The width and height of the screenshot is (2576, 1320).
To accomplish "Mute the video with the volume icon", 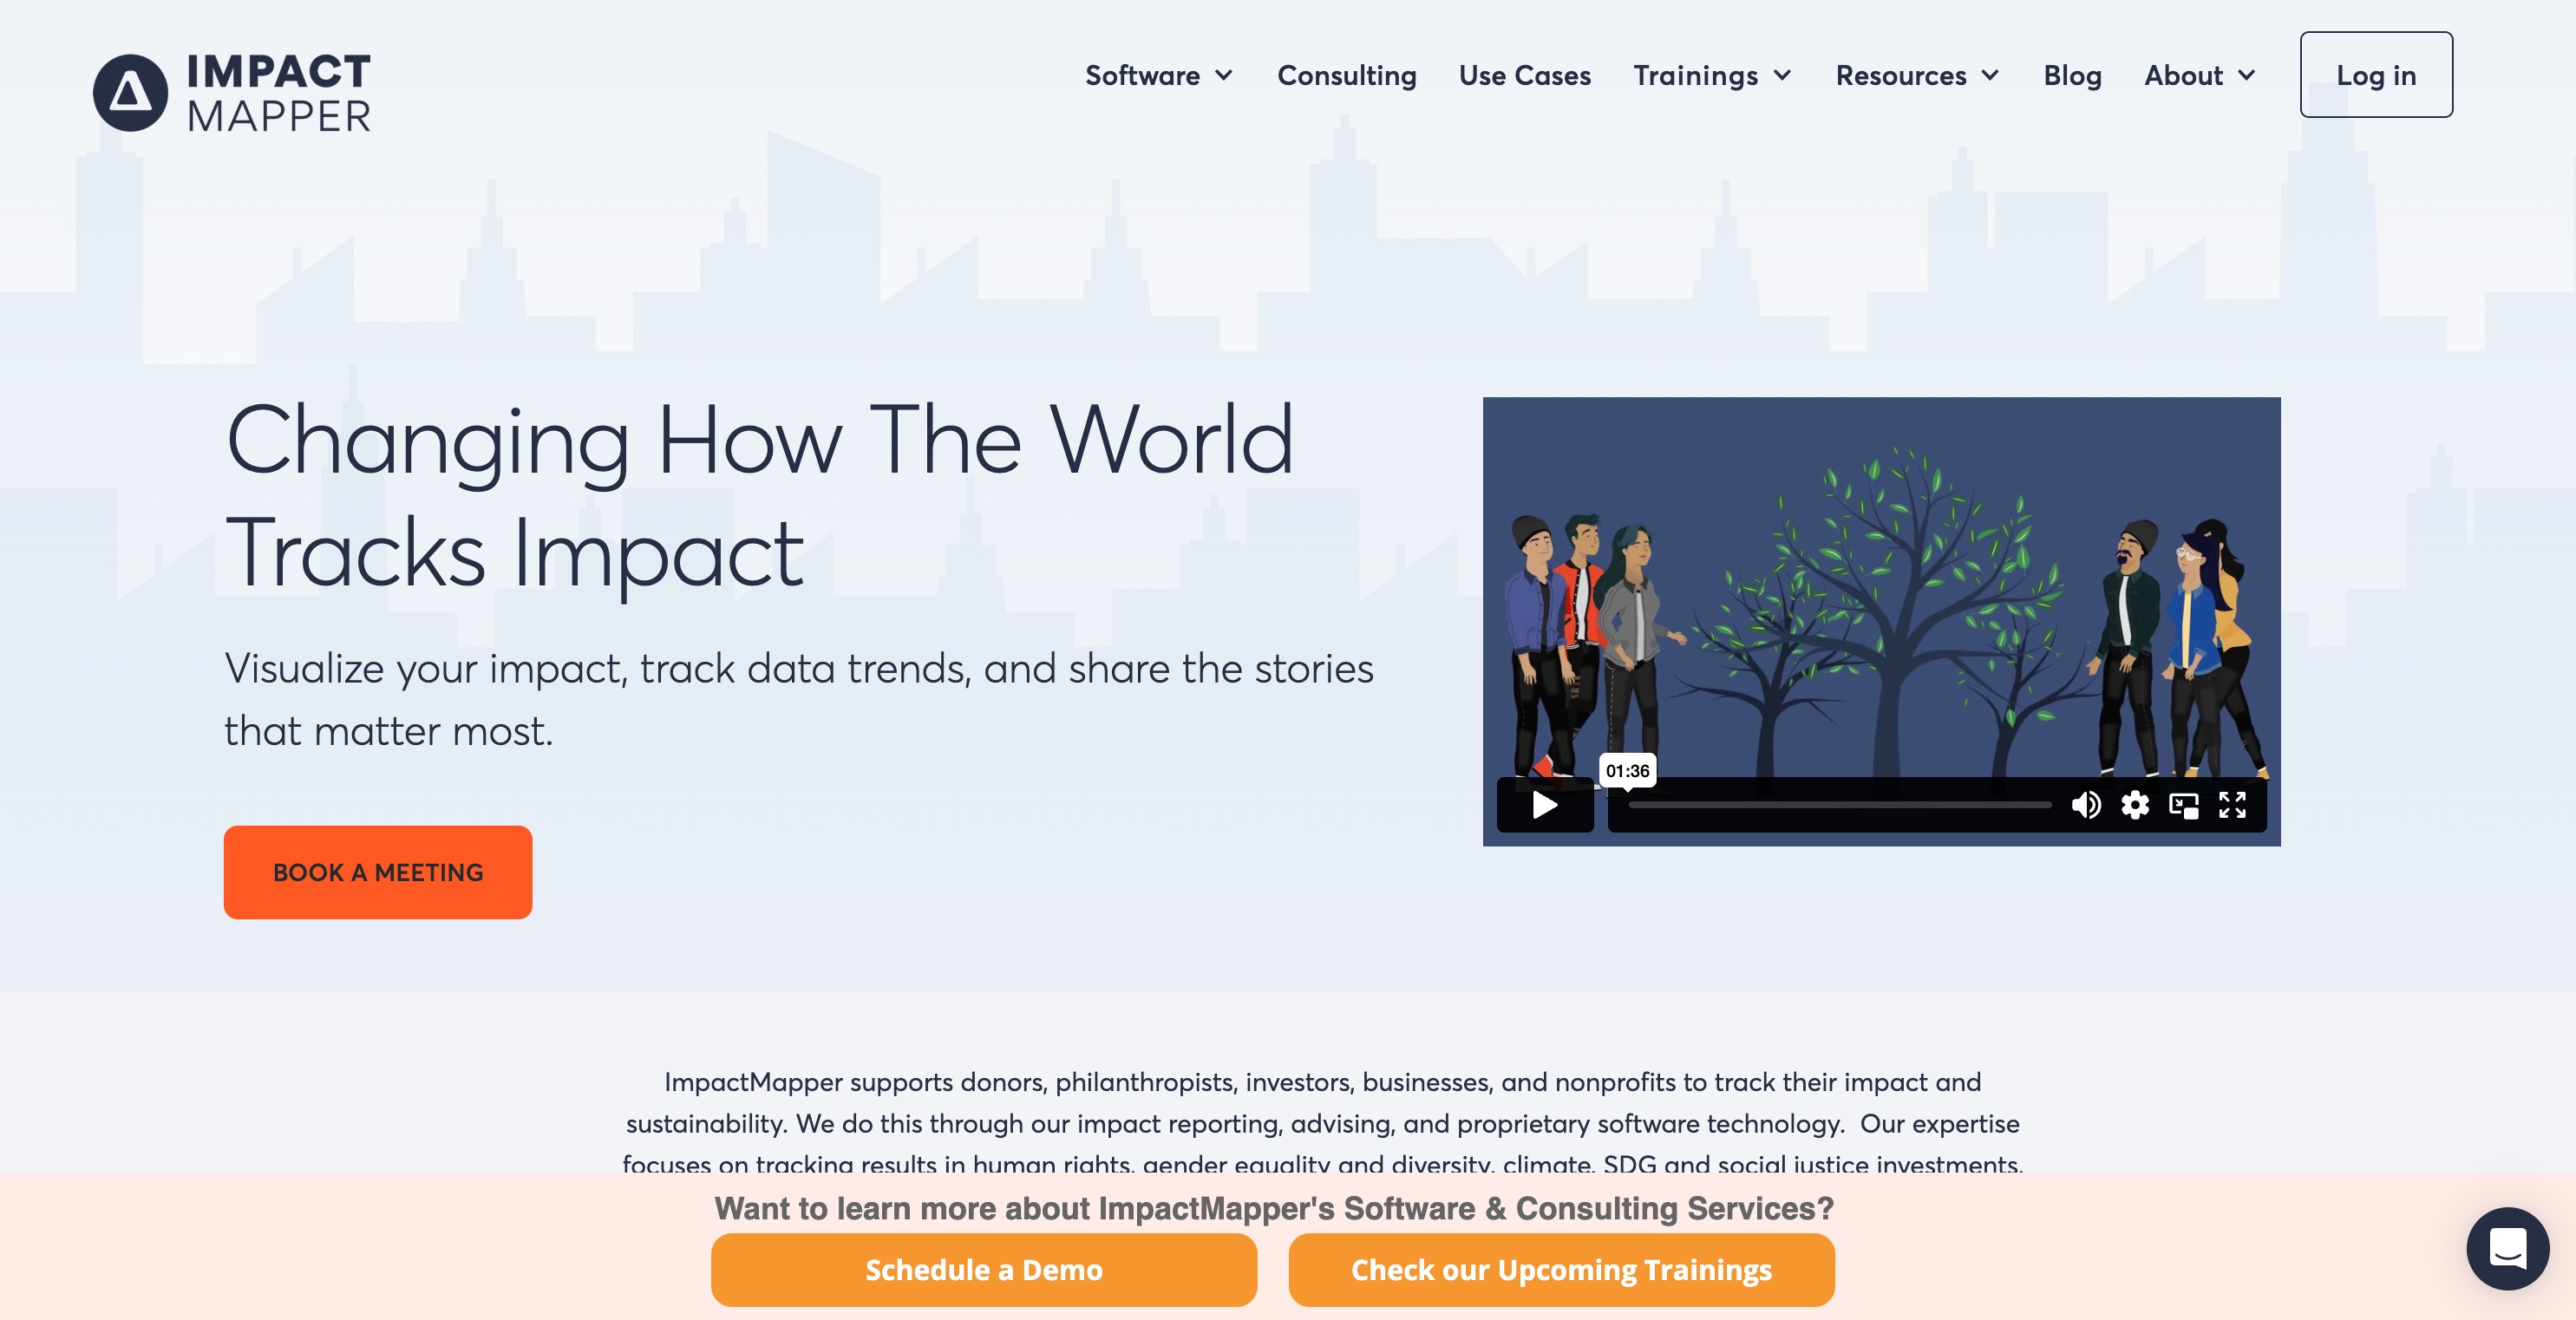I will tap(2086, 805).
